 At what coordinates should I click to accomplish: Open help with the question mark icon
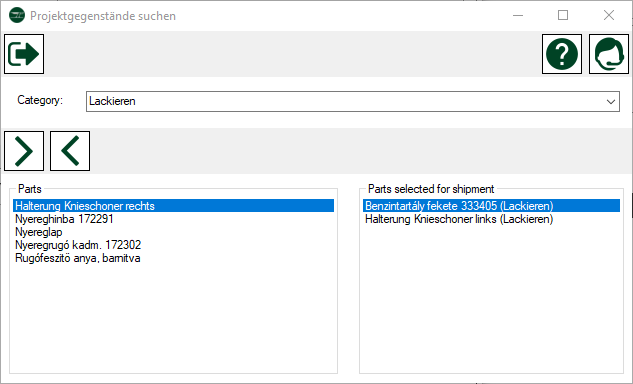click(562, 54)
